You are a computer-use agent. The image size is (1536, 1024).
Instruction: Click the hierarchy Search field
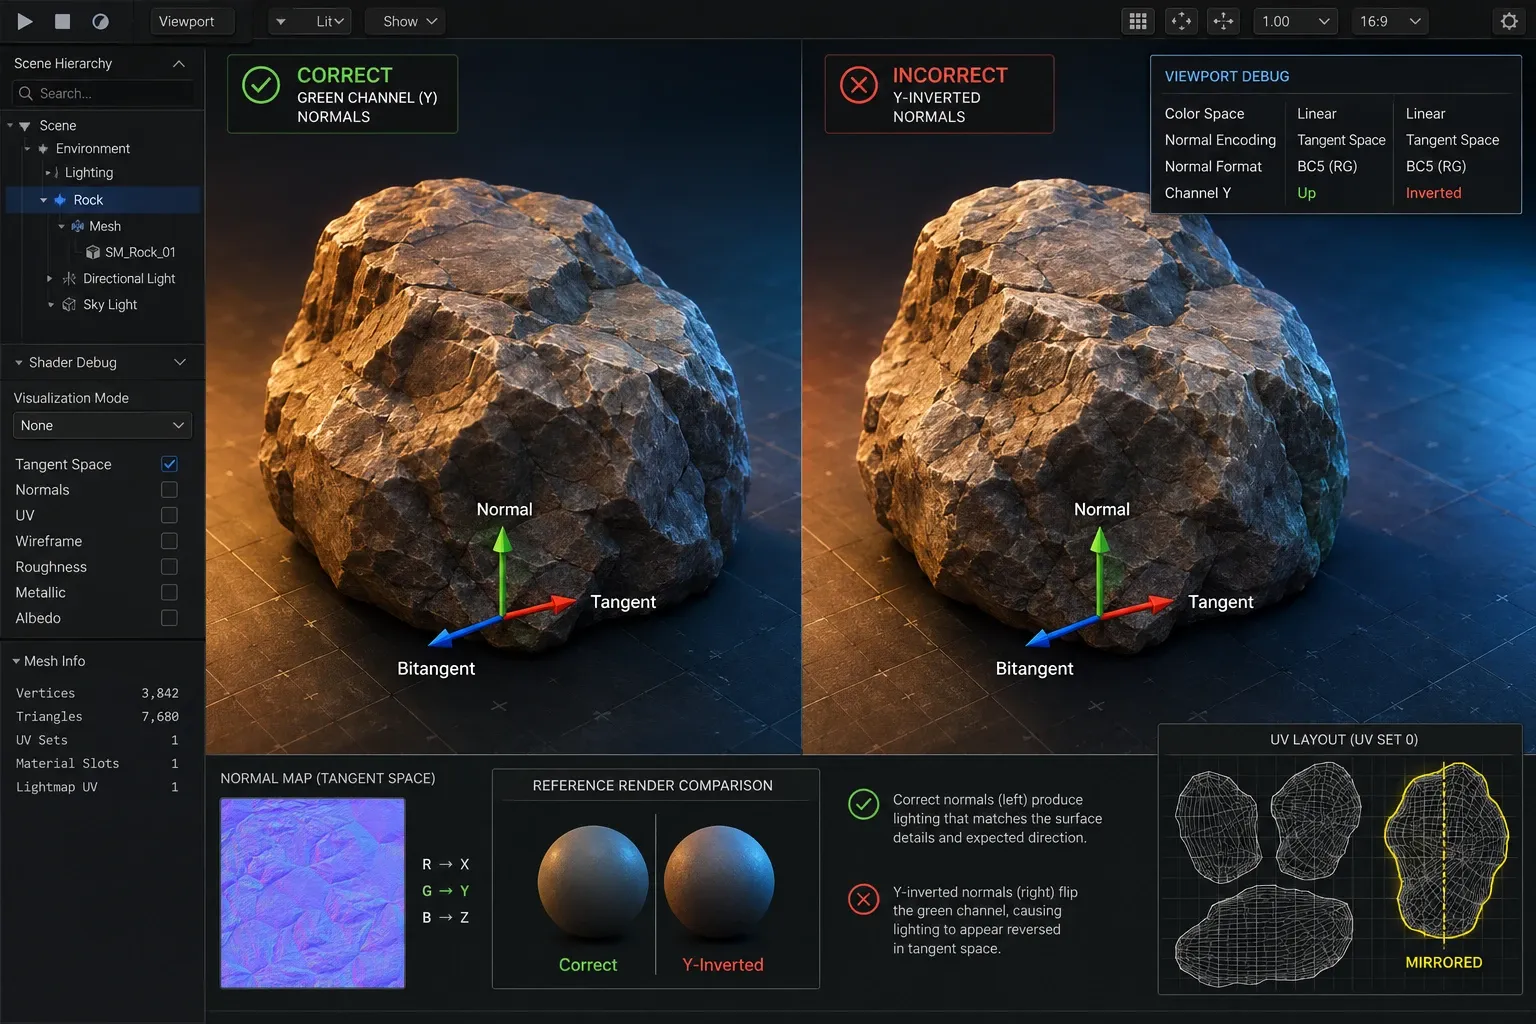[x=102, y=93]
